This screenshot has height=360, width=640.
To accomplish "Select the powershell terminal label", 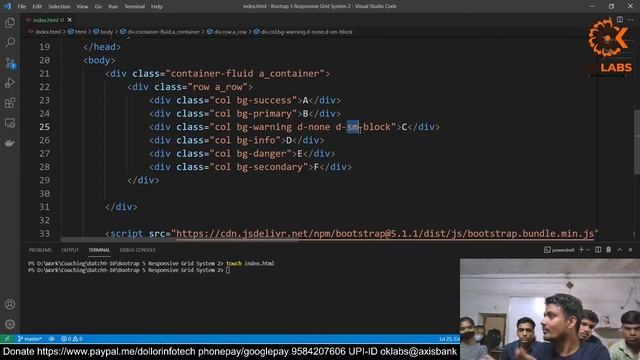I will [x=559, y=250].
